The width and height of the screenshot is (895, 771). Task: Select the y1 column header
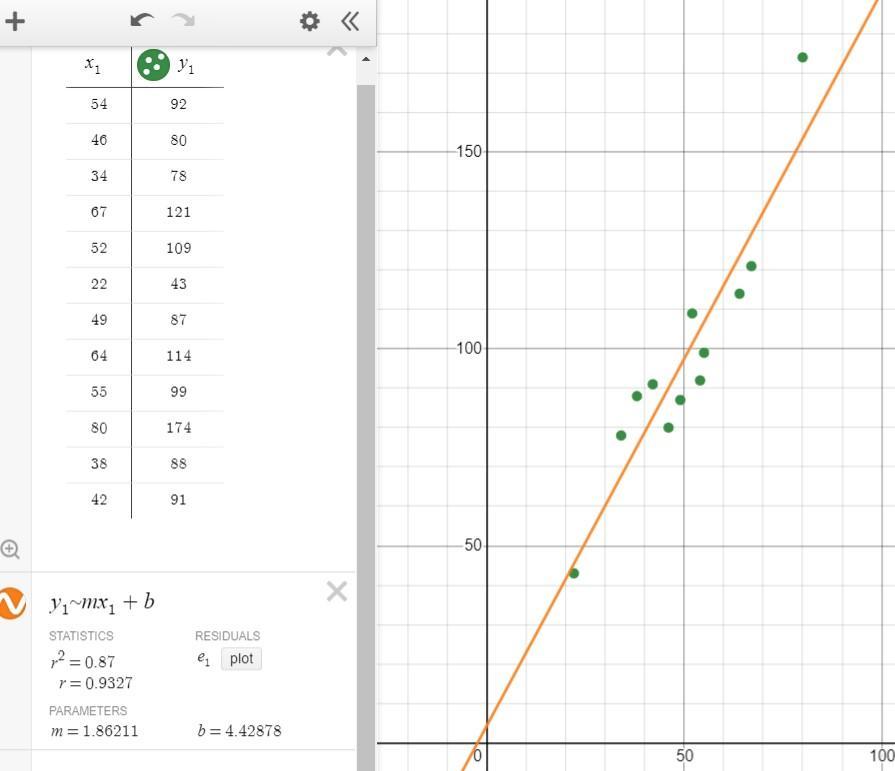click(186, 65)
